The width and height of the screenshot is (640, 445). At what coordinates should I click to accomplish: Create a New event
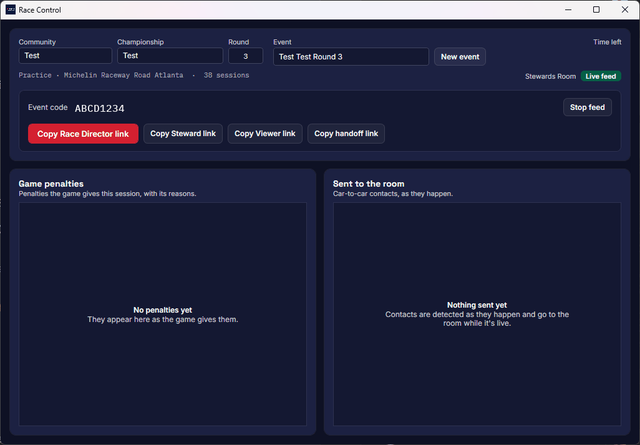(460, 57)
